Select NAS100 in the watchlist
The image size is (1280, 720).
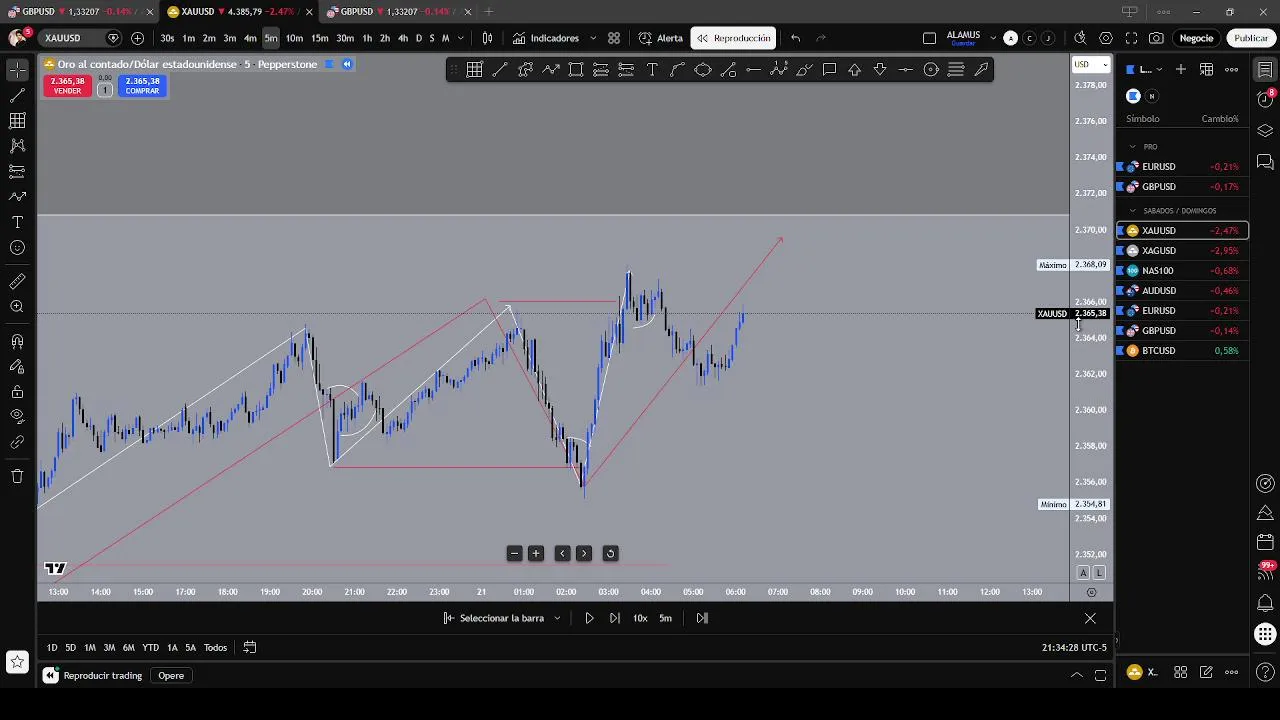(1181, 270)
